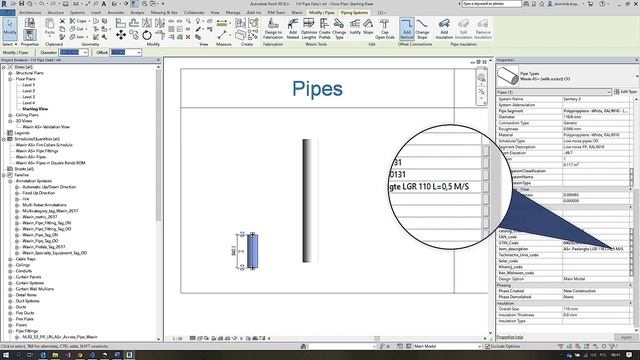Click the view horizontal scrollbar thumb
The width and height of the screenshot is (640, 360).
pyautogui.click(x=377, y=338)
